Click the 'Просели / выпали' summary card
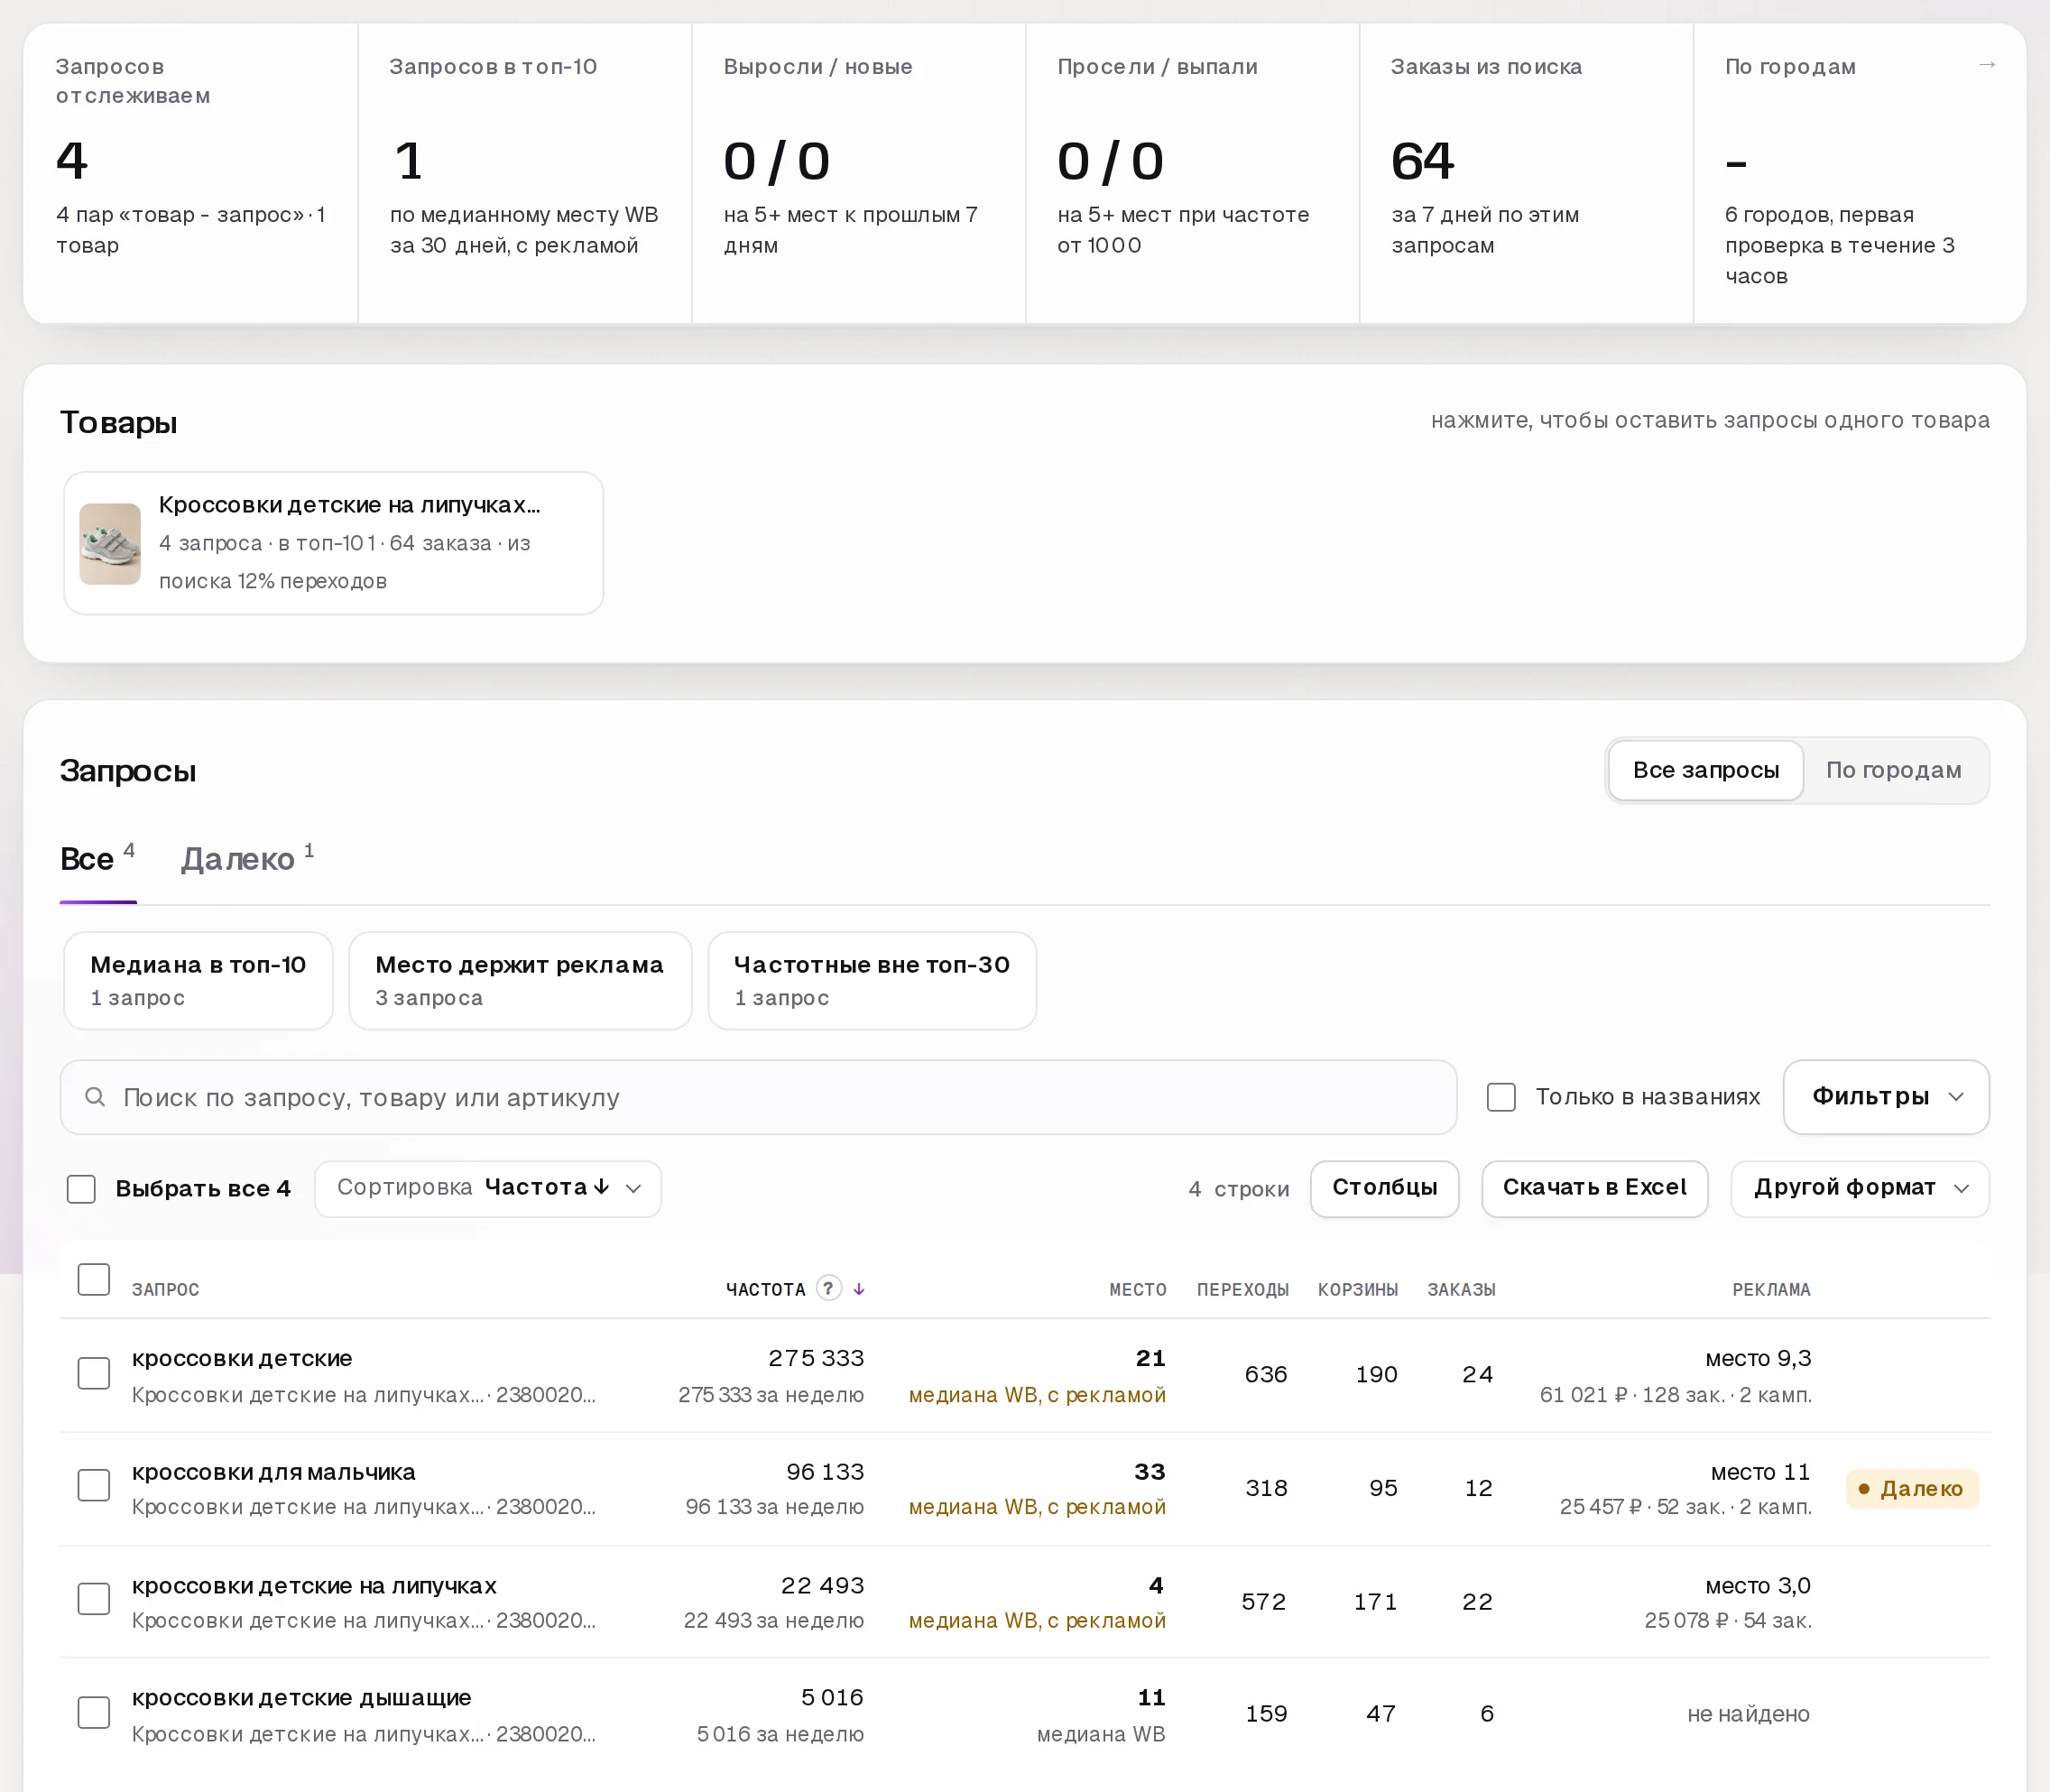Image resolution: width=2050 pixels, height=1792 pixels. tap(1192, 173)
